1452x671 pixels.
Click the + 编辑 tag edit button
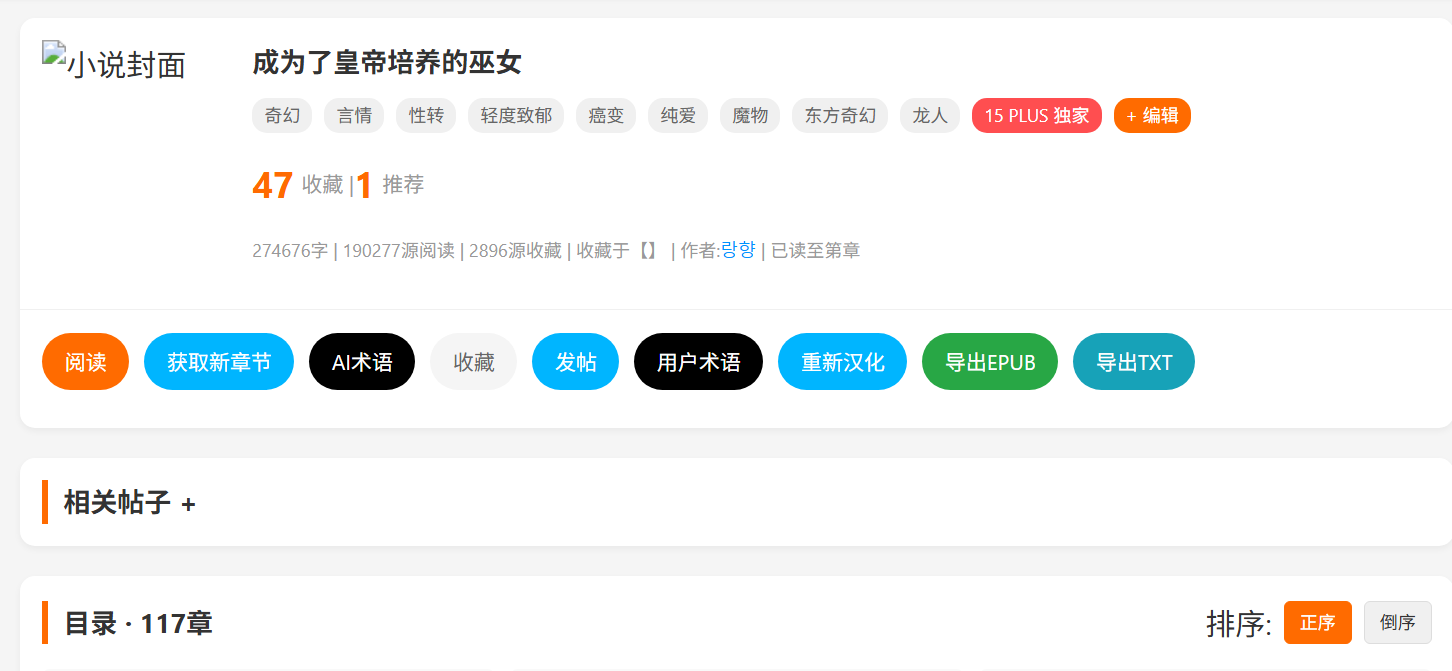pyautogui.click(x=1152, y=116)
